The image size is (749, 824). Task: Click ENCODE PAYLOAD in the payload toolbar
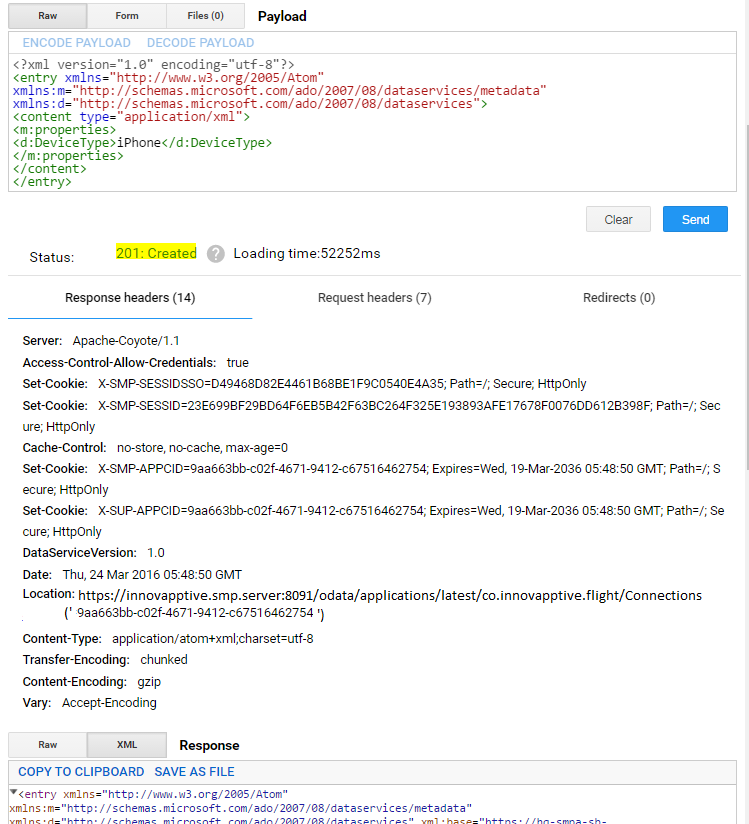tap(76, 42)
